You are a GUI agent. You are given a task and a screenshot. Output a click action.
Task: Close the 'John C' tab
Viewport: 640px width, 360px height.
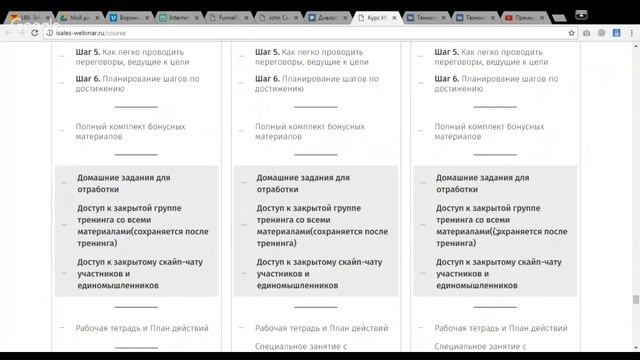(x=296, y=18)
